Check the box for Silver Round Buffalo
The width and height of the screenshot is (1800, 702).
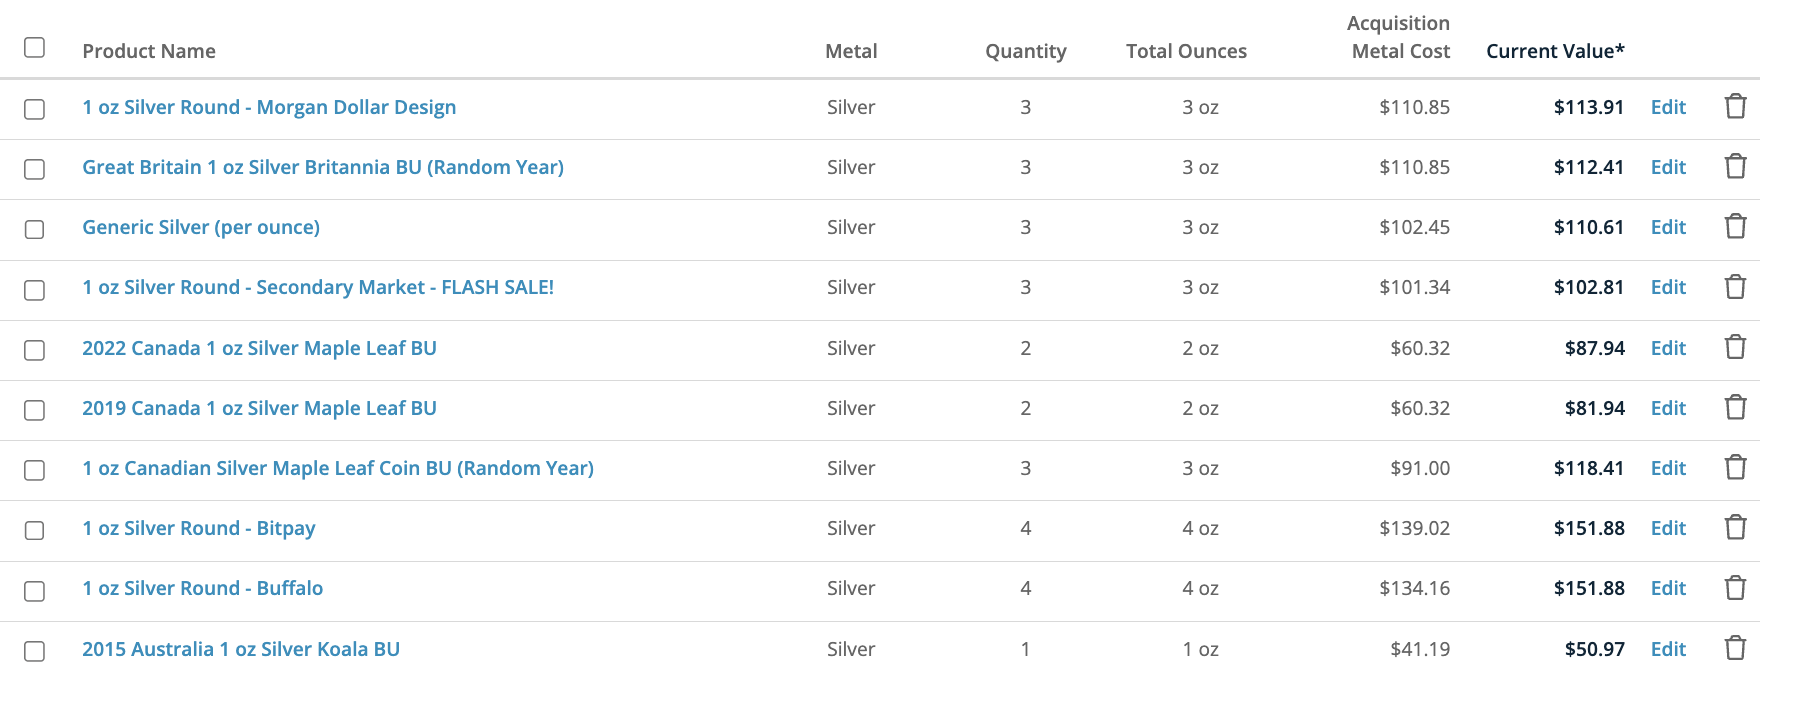(34, 591)
